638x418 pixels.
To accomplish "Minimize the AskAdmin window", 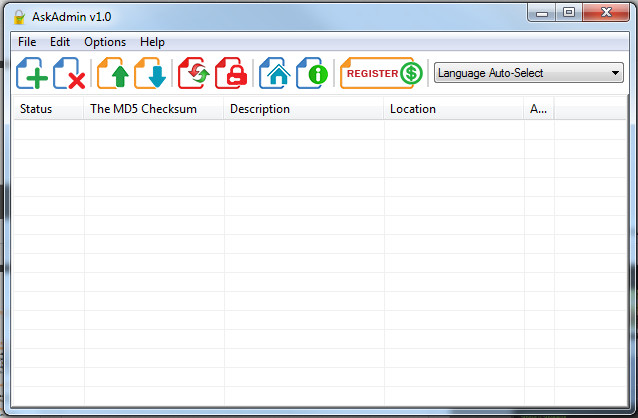I will (x=542, y=13).
